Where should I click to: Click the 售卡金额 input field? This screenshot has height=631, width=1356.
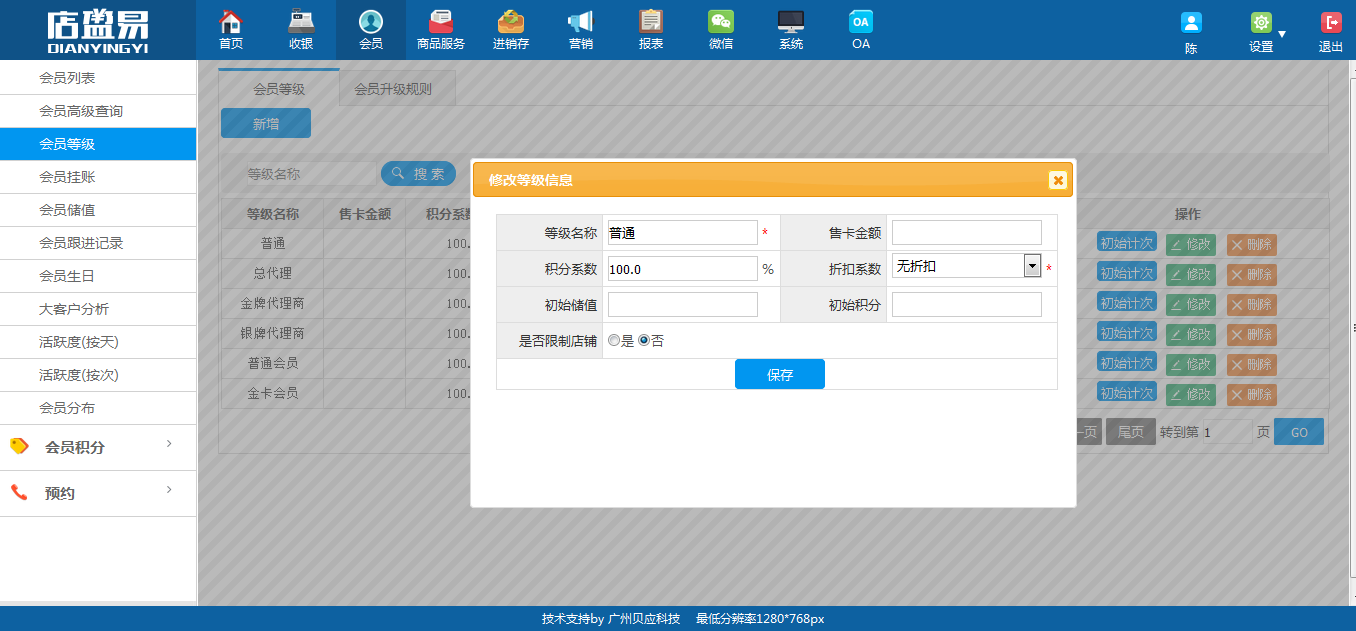pos(967,233)
